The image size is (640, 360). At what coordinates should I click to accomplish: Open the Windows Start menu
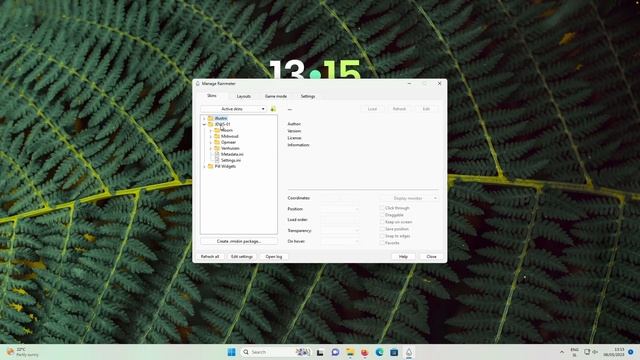pyautogui.click(x=231, y=352)
